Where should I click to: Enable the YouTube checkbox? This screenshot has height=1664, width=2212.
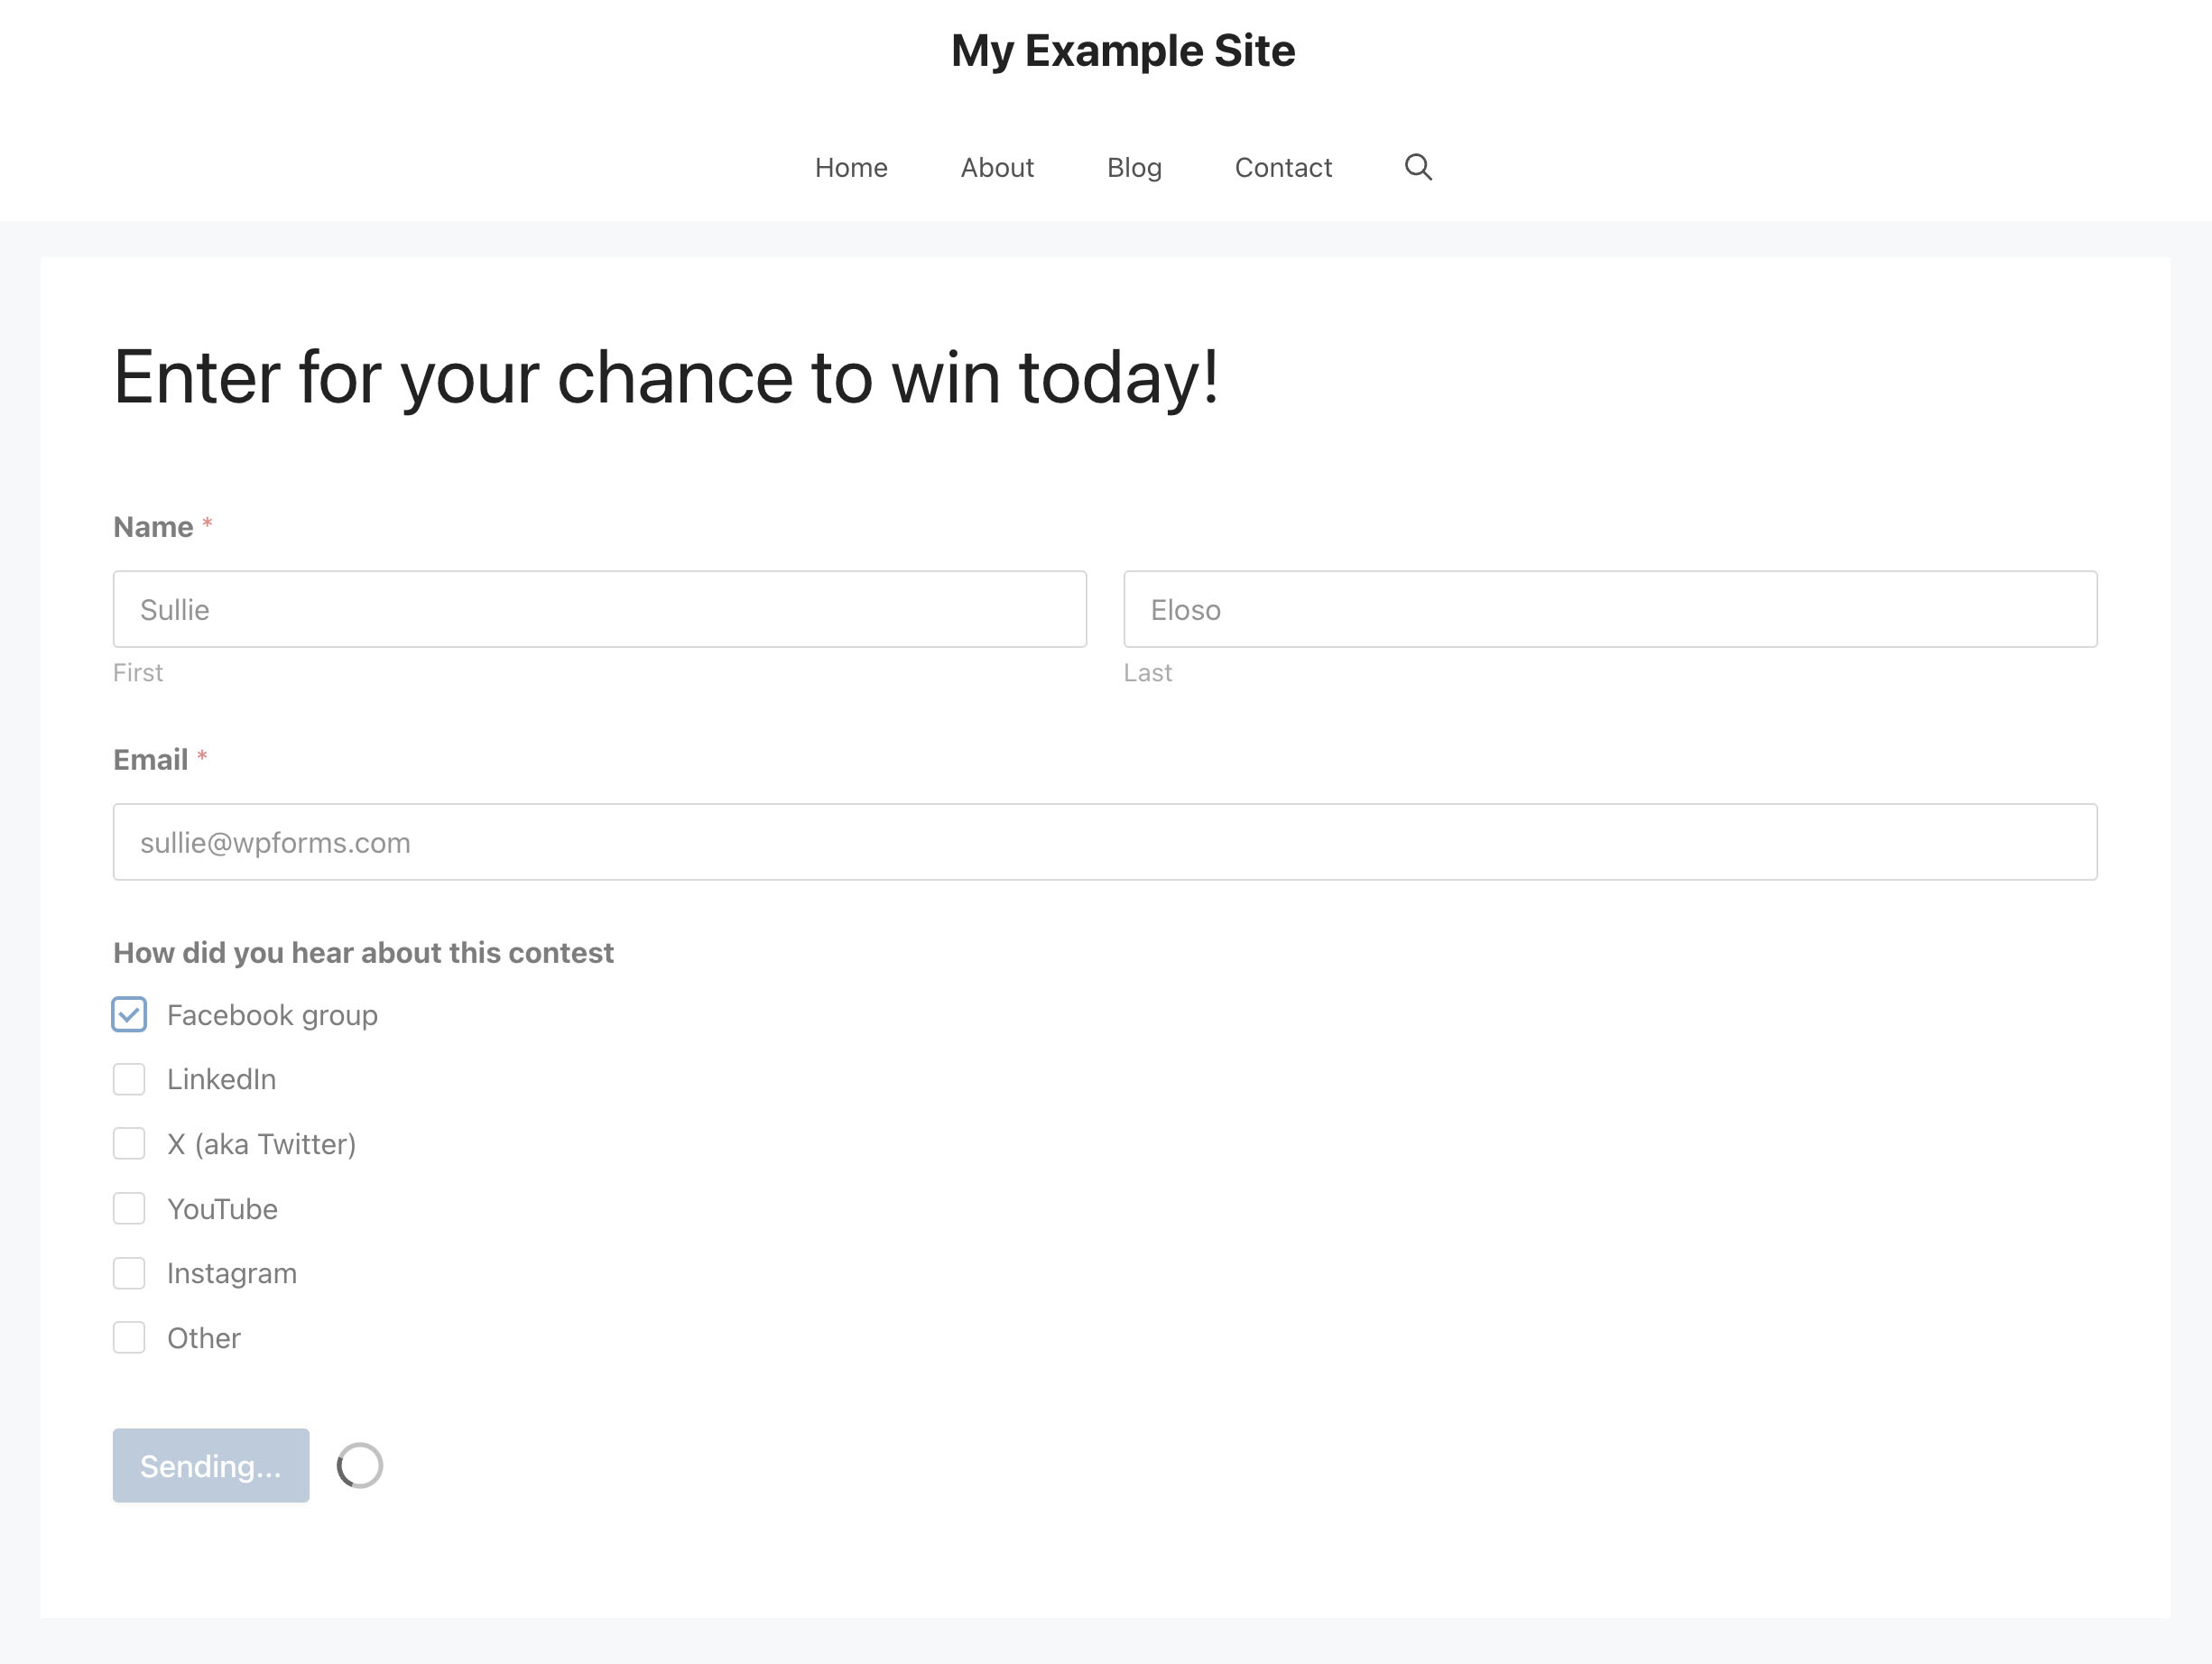(129, 1209)
